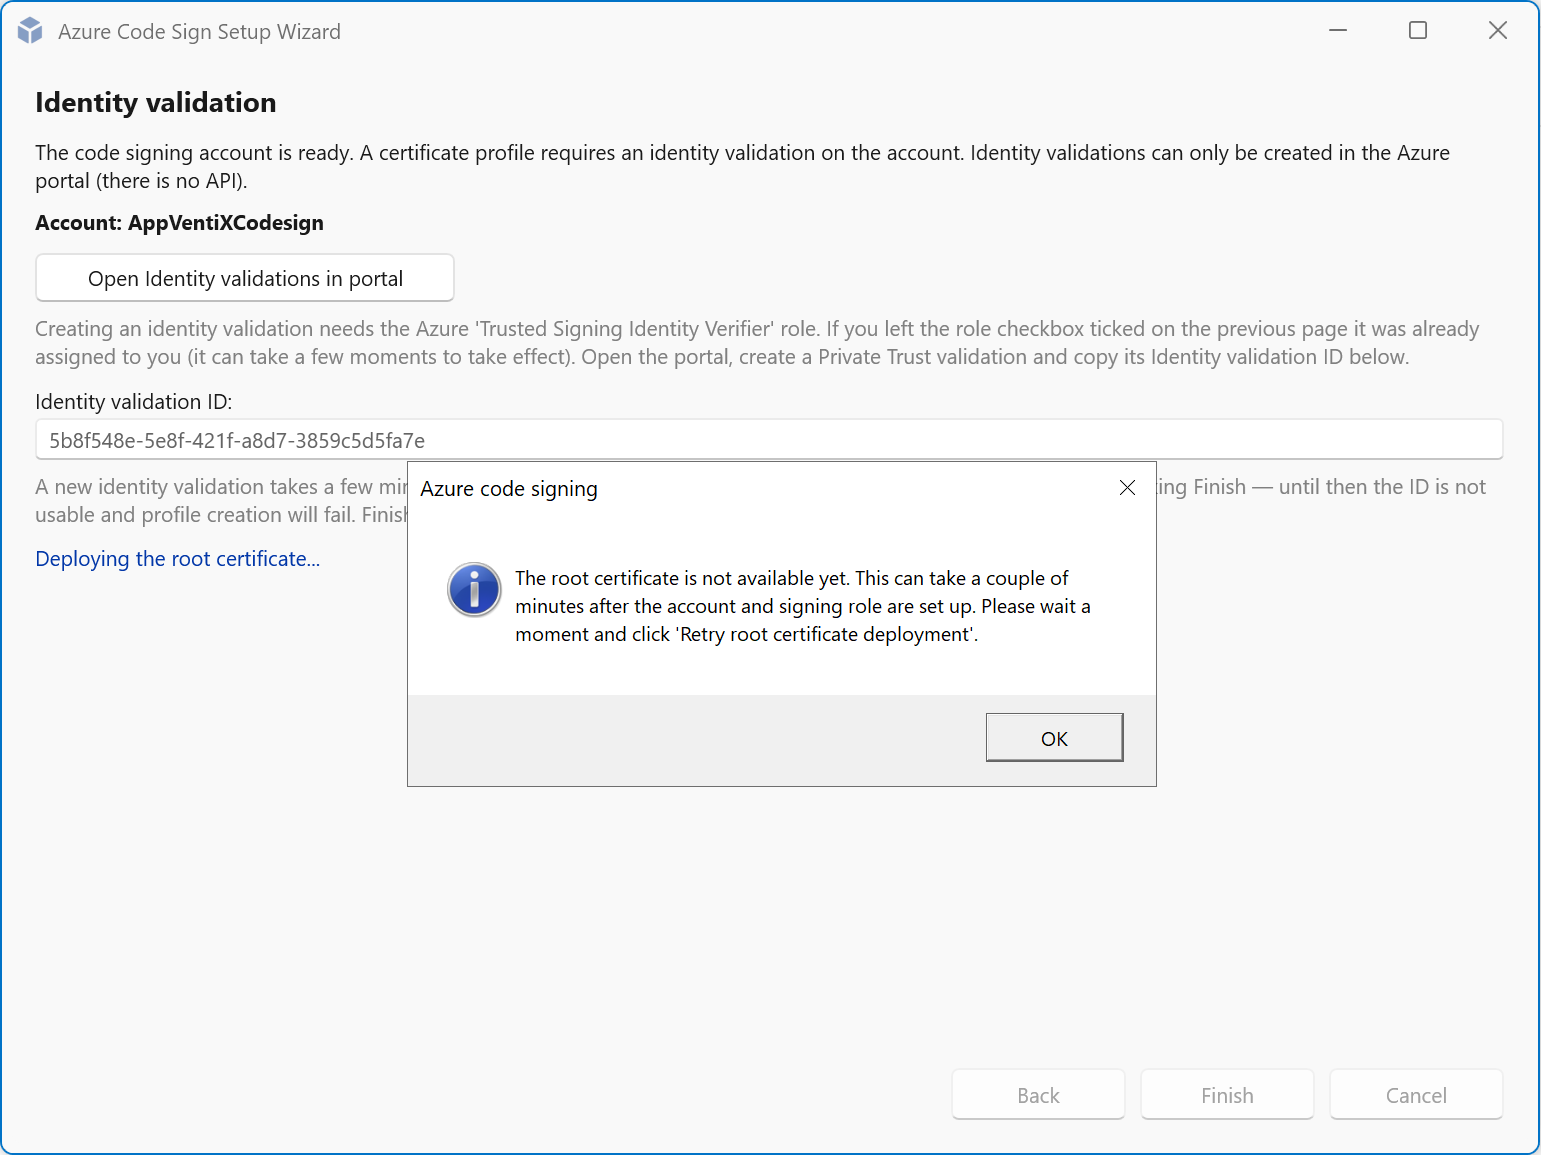Close the Azure code signing message box
Viewport: 1541px width, 1155px height.
point(1127,488)
